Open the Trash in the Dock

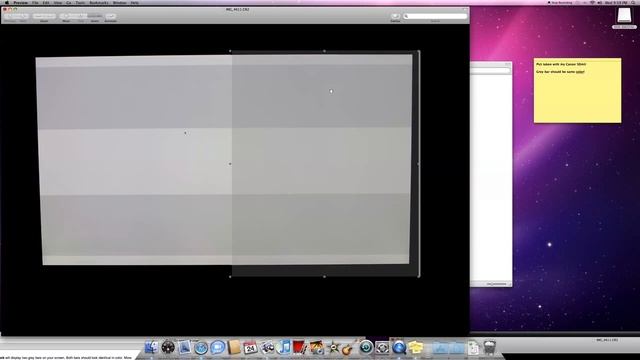(x=490, y=348)
